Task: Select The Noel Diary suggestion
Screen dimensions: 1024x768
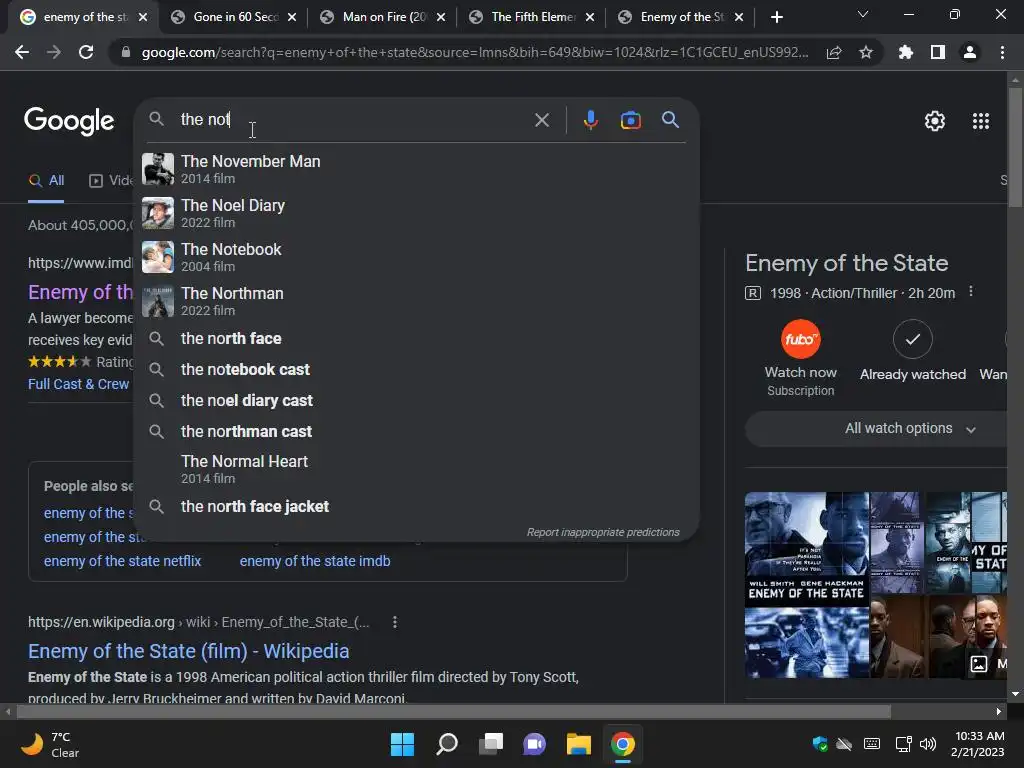Action: click(x=417, y=213)
